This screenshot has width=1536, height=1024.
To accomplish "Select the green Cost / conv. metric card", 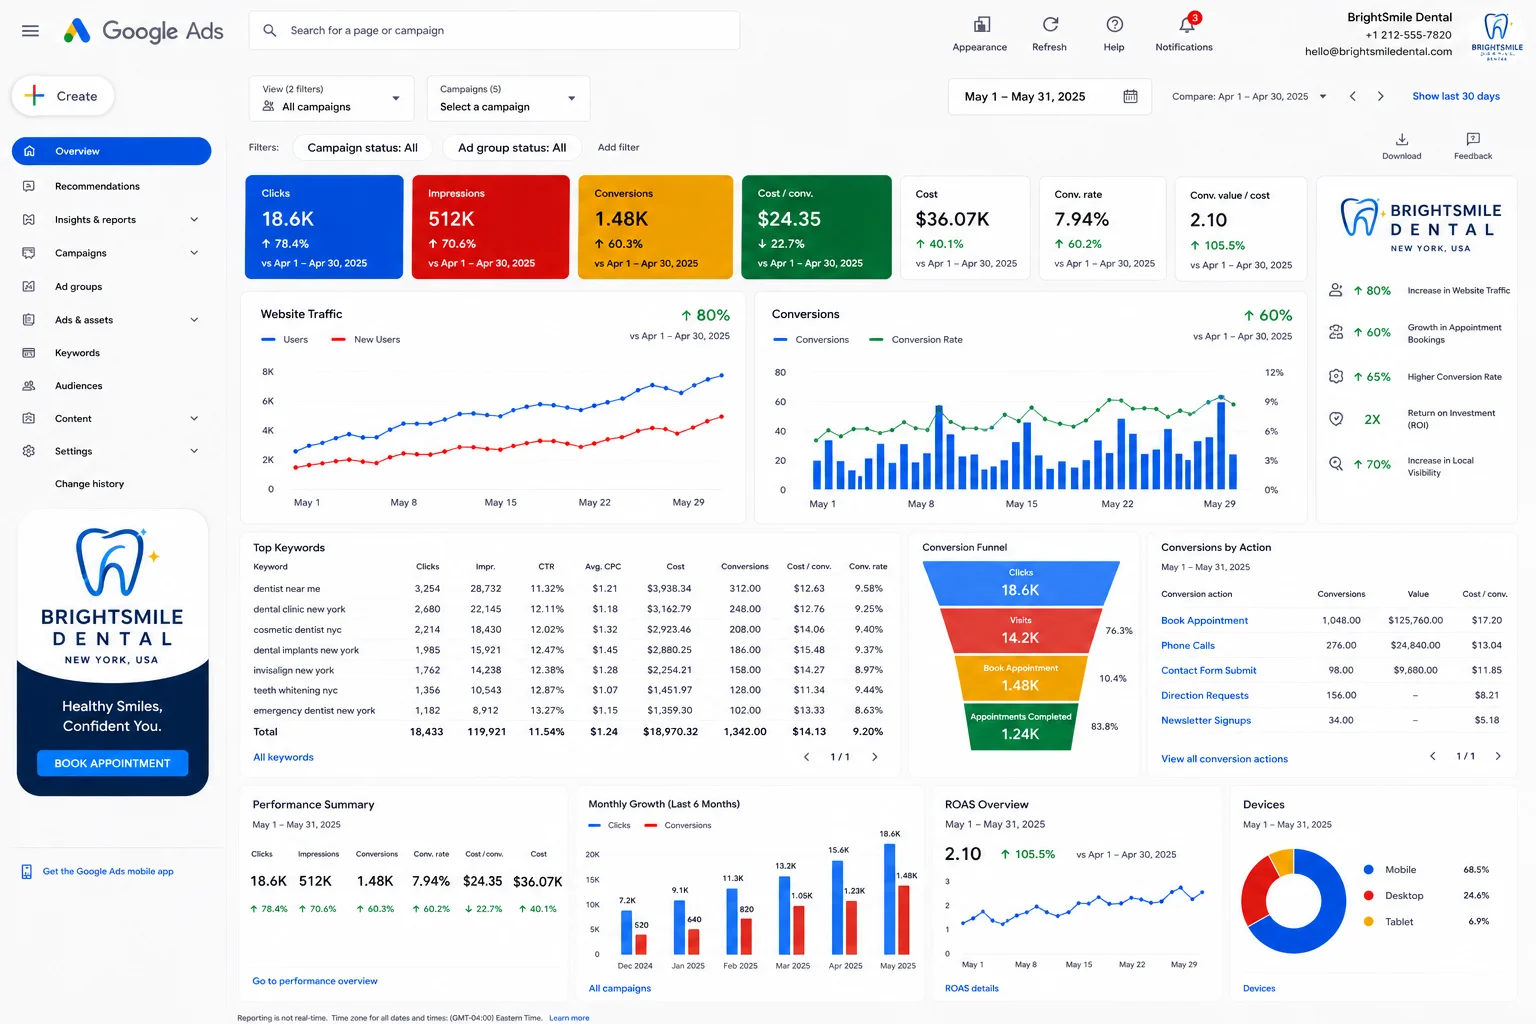I will click(817, 227).
